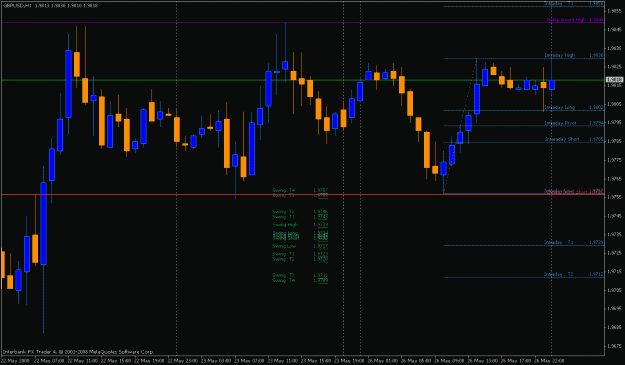Click the 1.9845 price axis label

click(615, 29)
